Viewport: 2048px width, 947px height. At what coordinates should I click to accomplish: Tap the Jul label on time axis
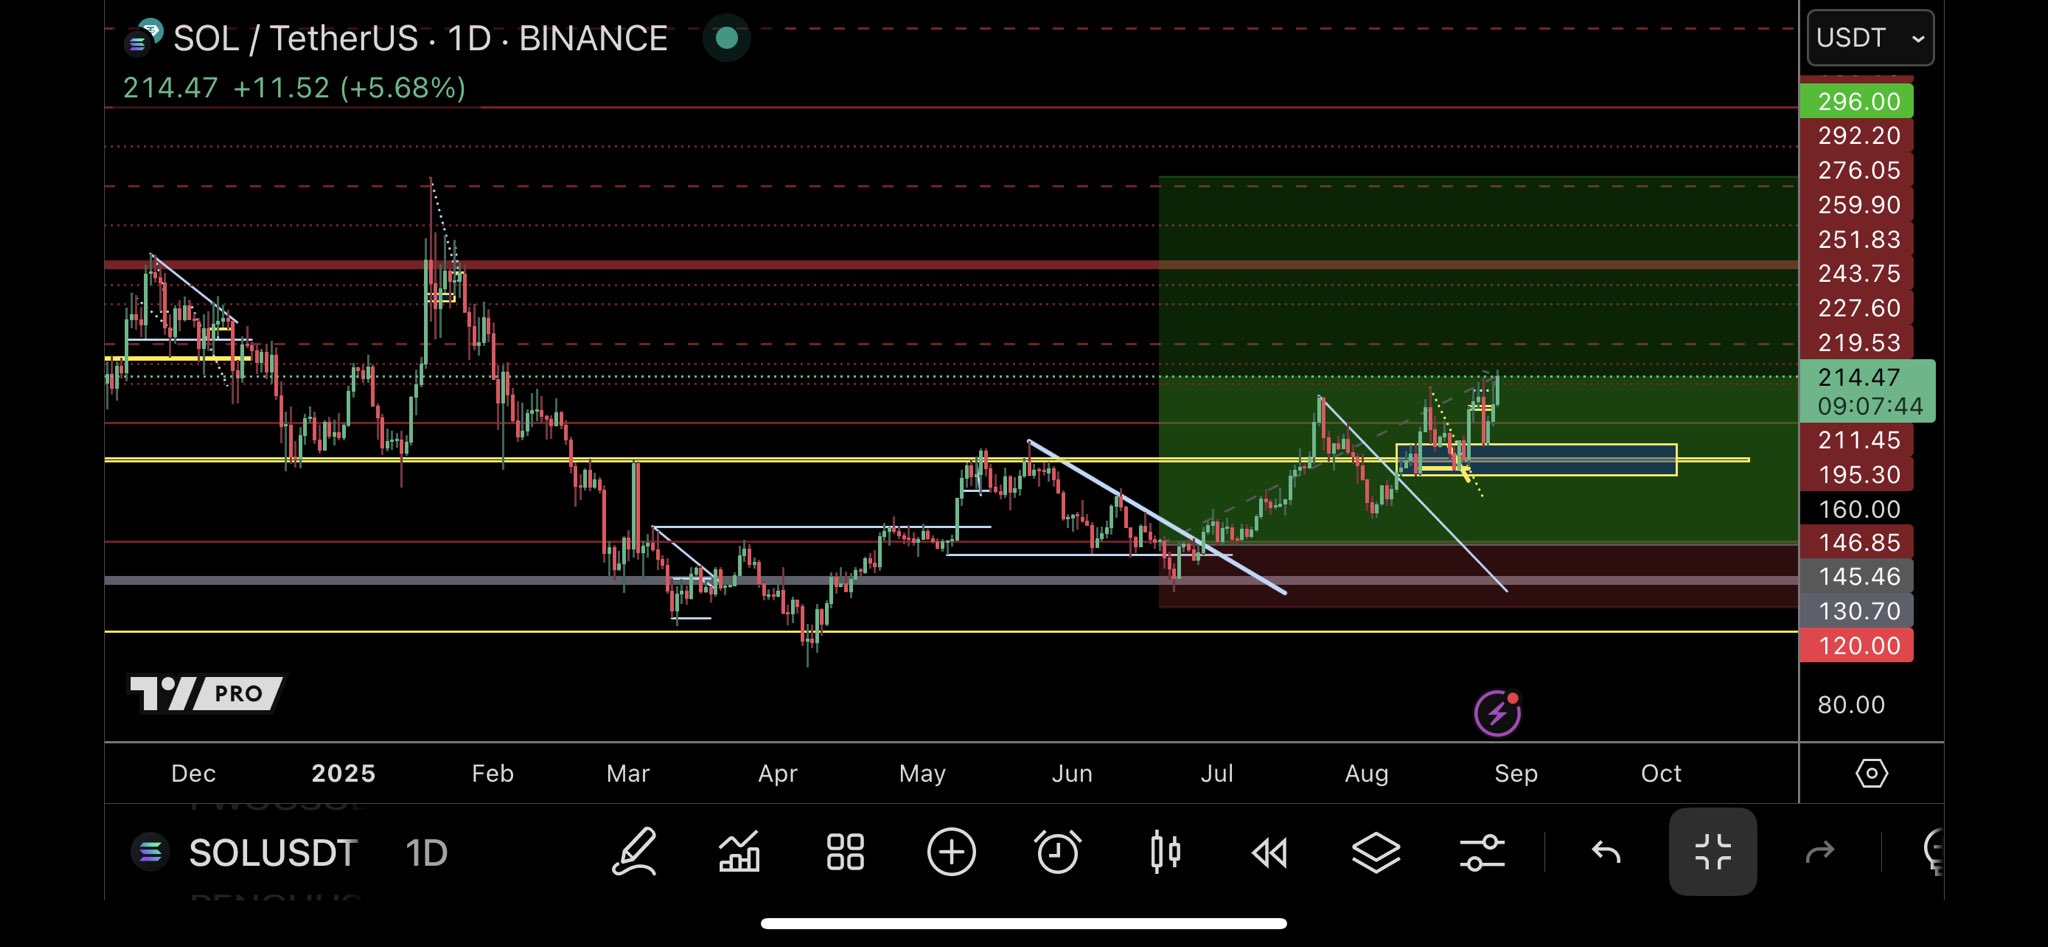(x=1217, y=773)
